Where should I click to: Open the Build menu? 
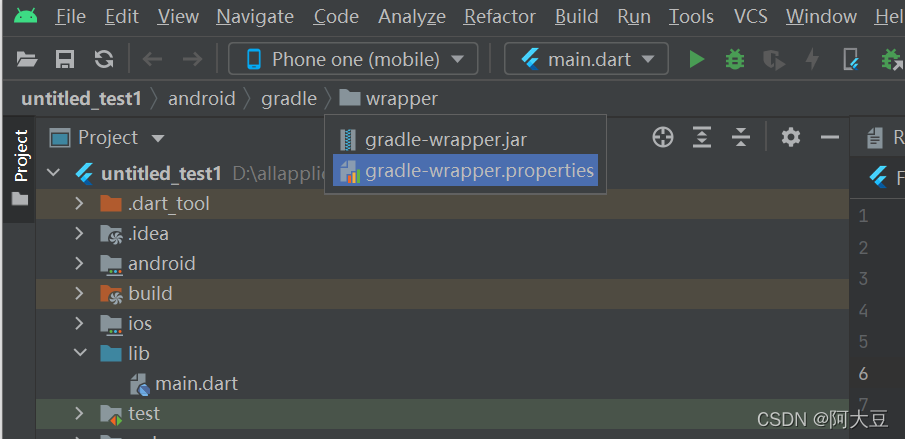tap(577, 17)
